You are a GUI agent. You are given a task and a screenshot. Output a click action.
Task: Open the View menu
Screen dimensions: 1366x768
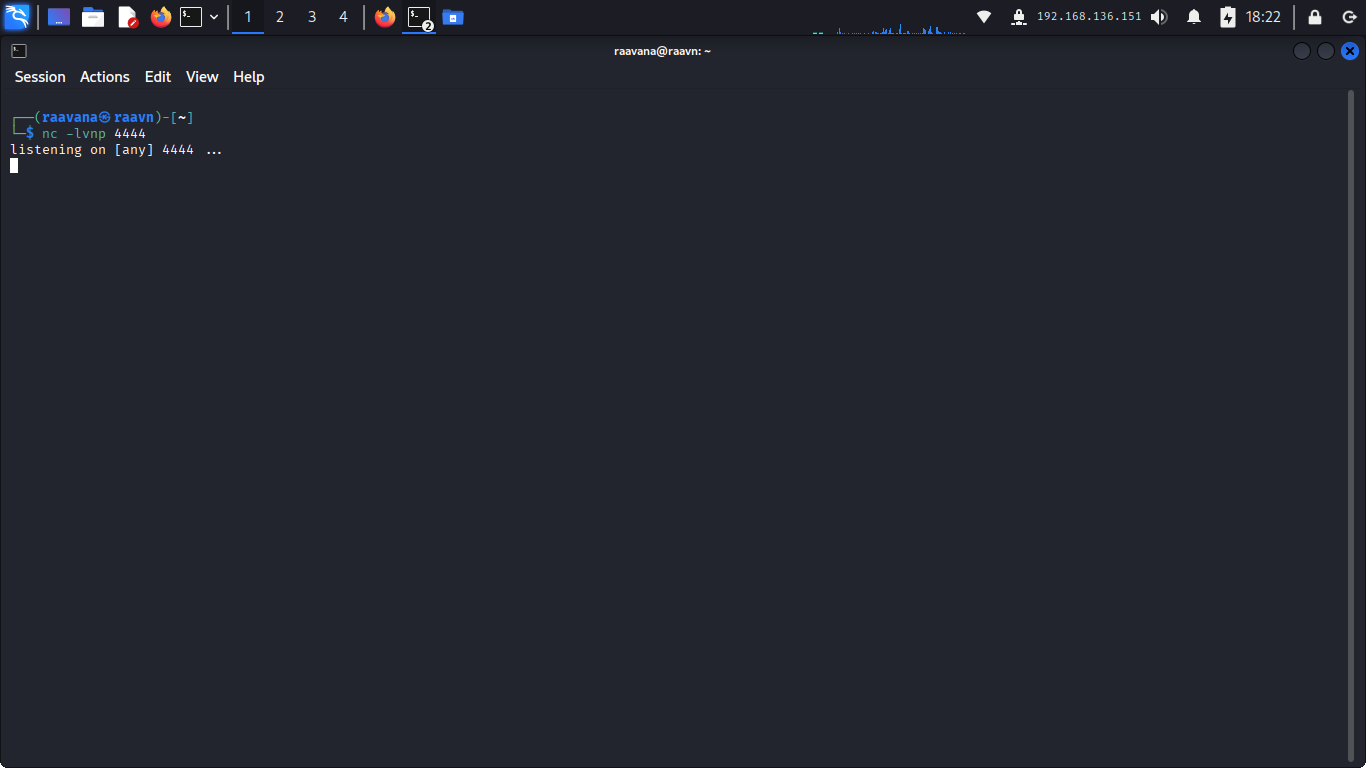[202, 77]
